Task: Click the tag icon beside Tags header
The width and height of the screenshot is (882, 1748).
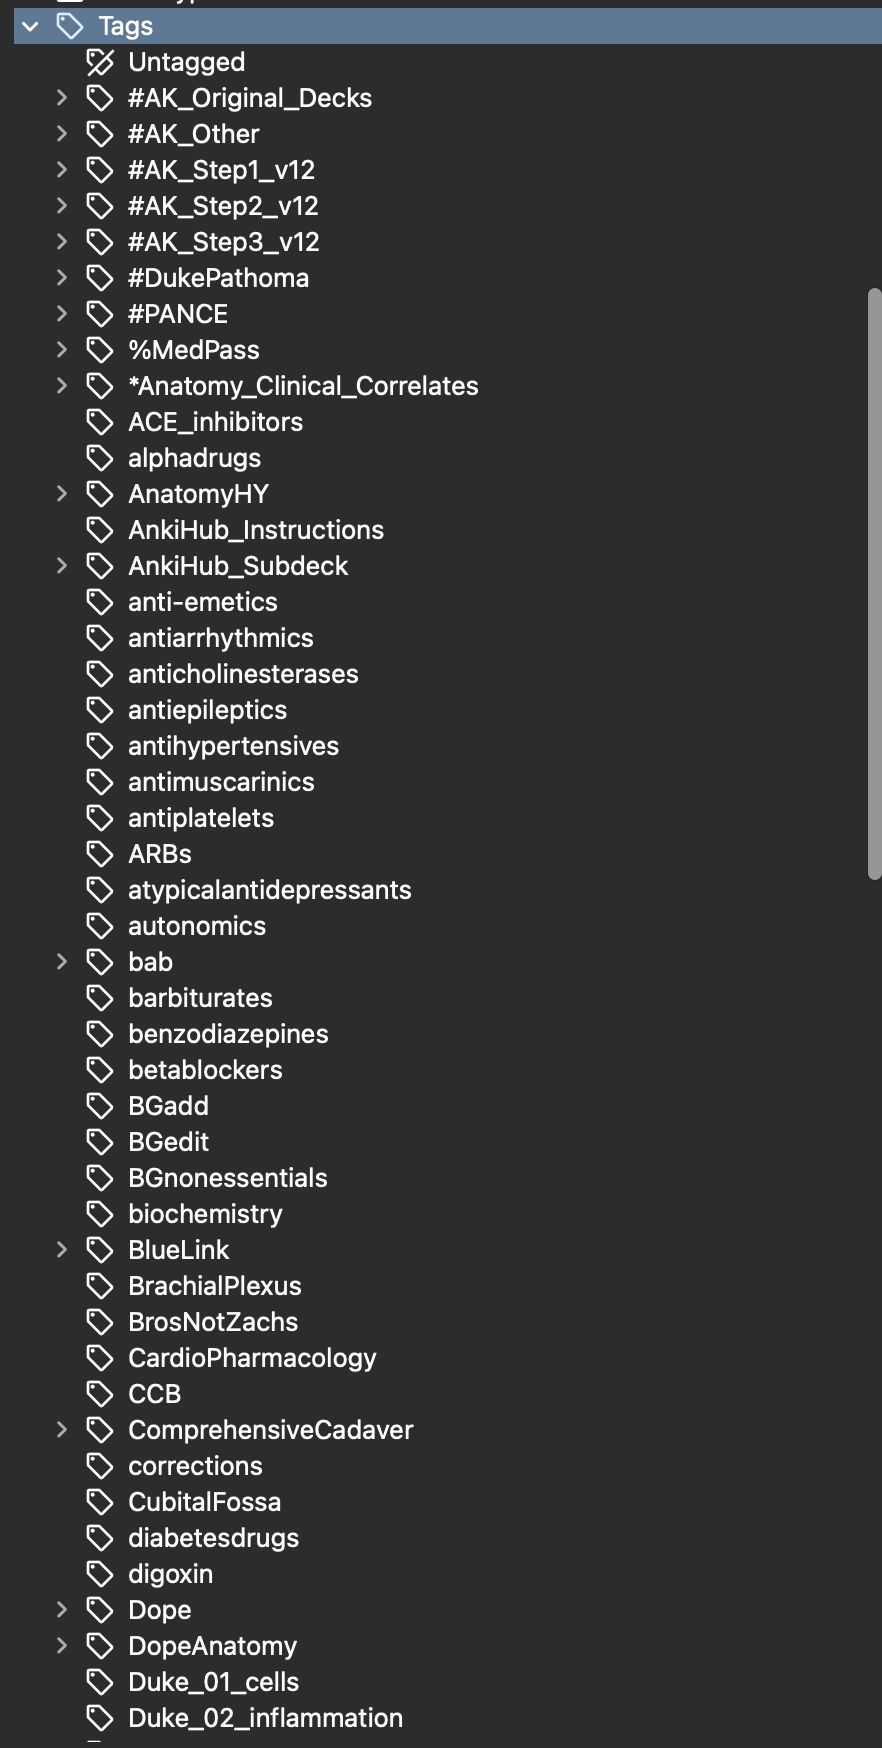Action: [70, 26]
